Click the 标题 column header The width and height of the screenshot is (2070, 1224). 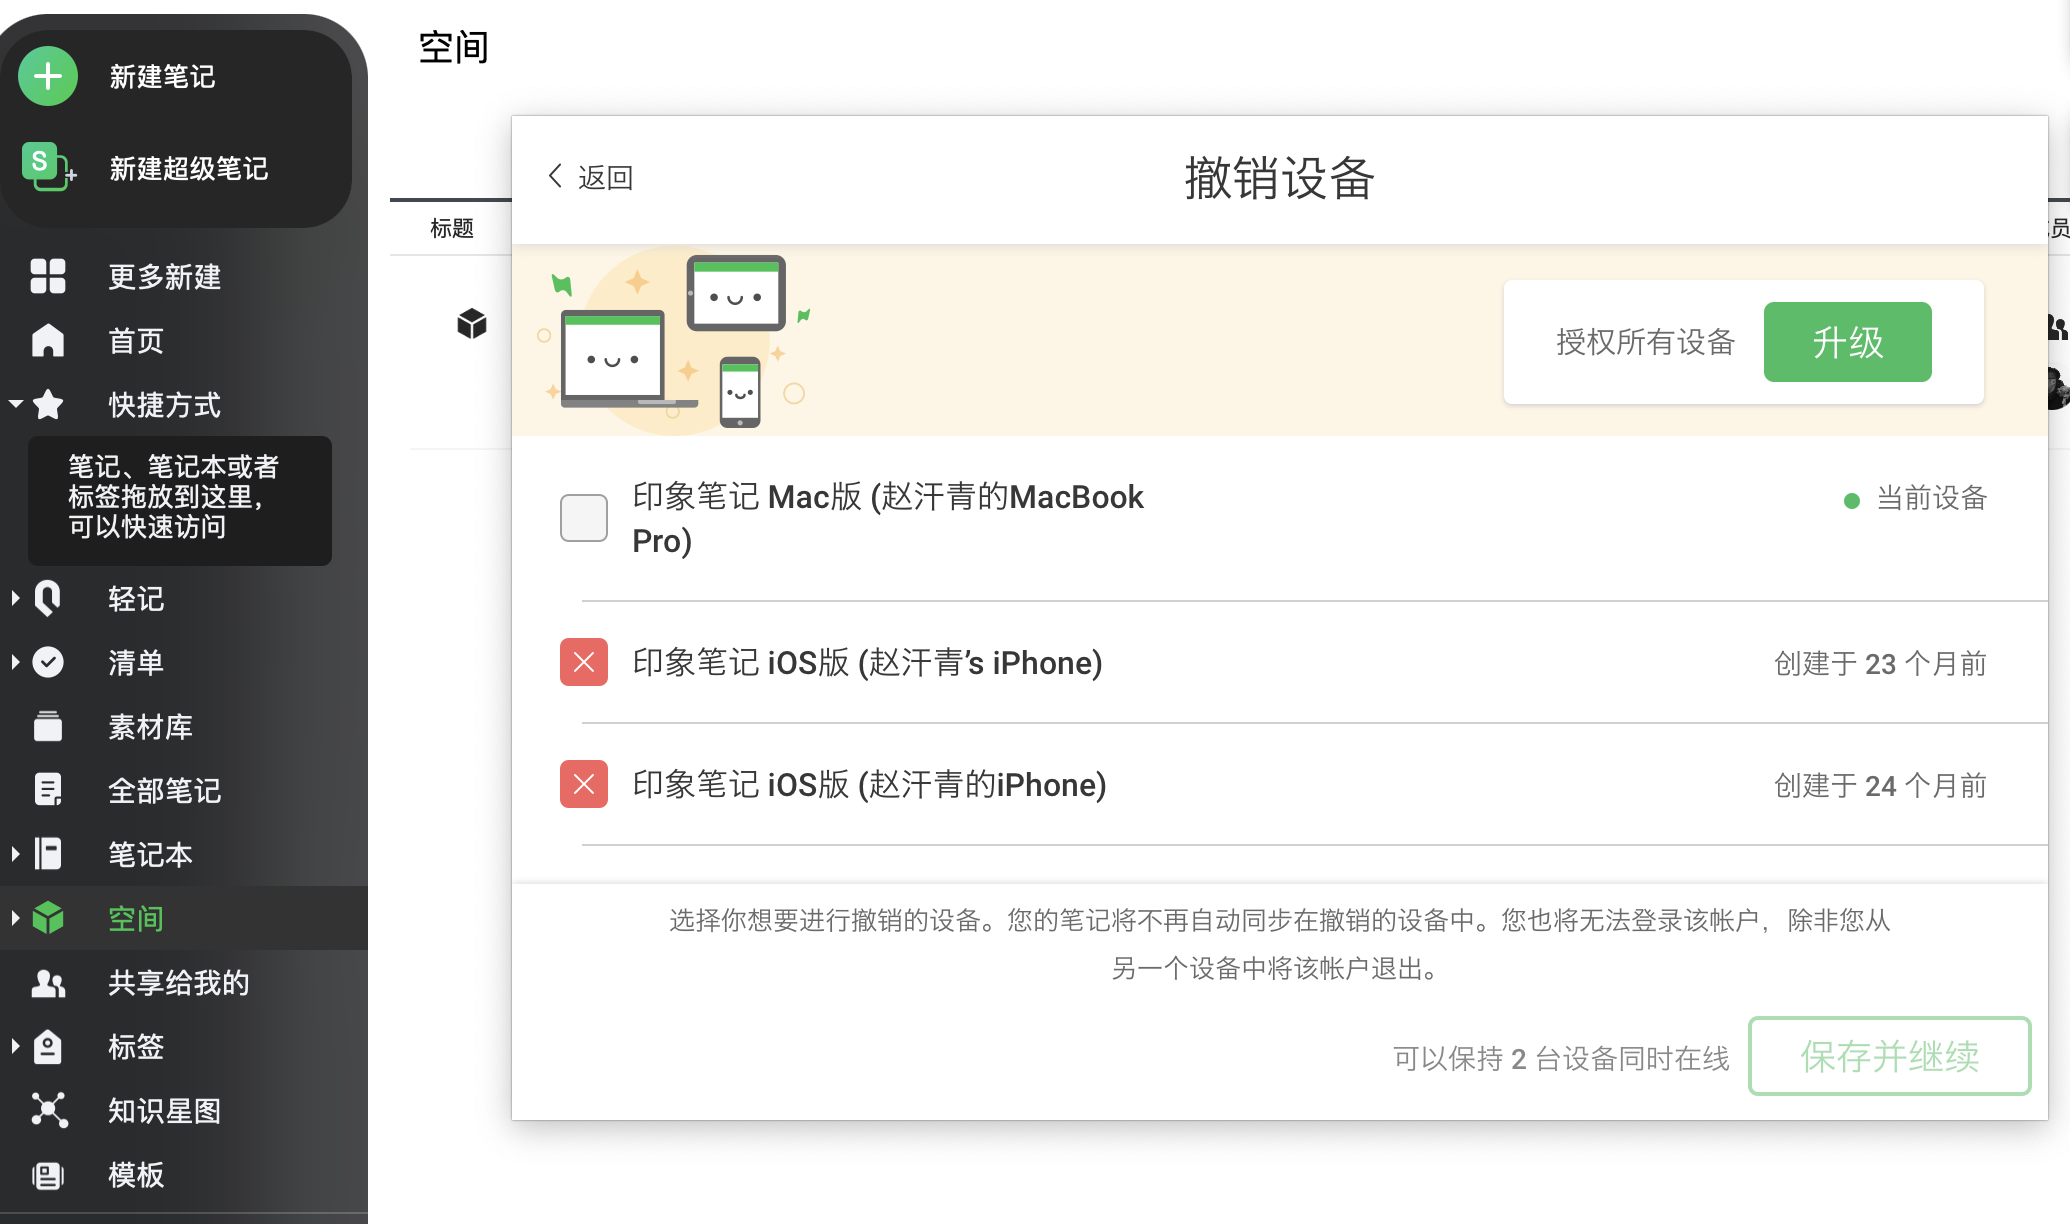click(452, 228)
